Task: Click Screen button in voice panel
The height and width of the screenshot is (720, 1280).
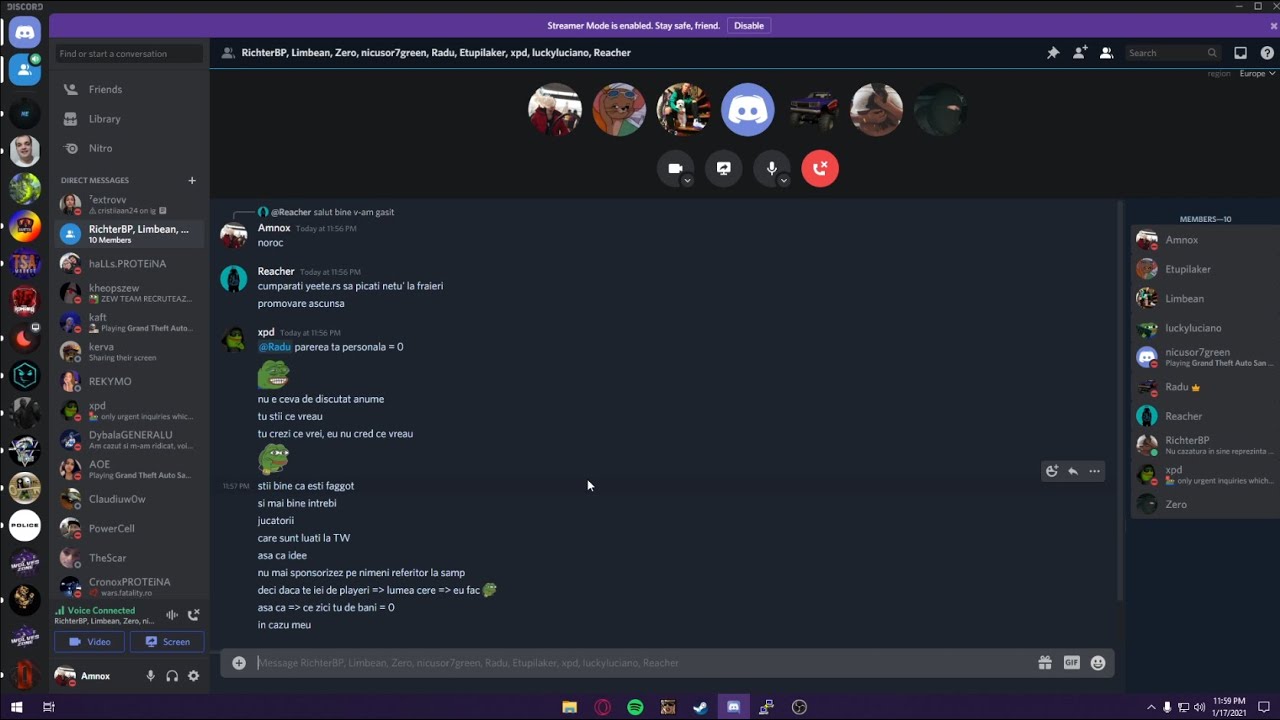Action: [168, 642]
